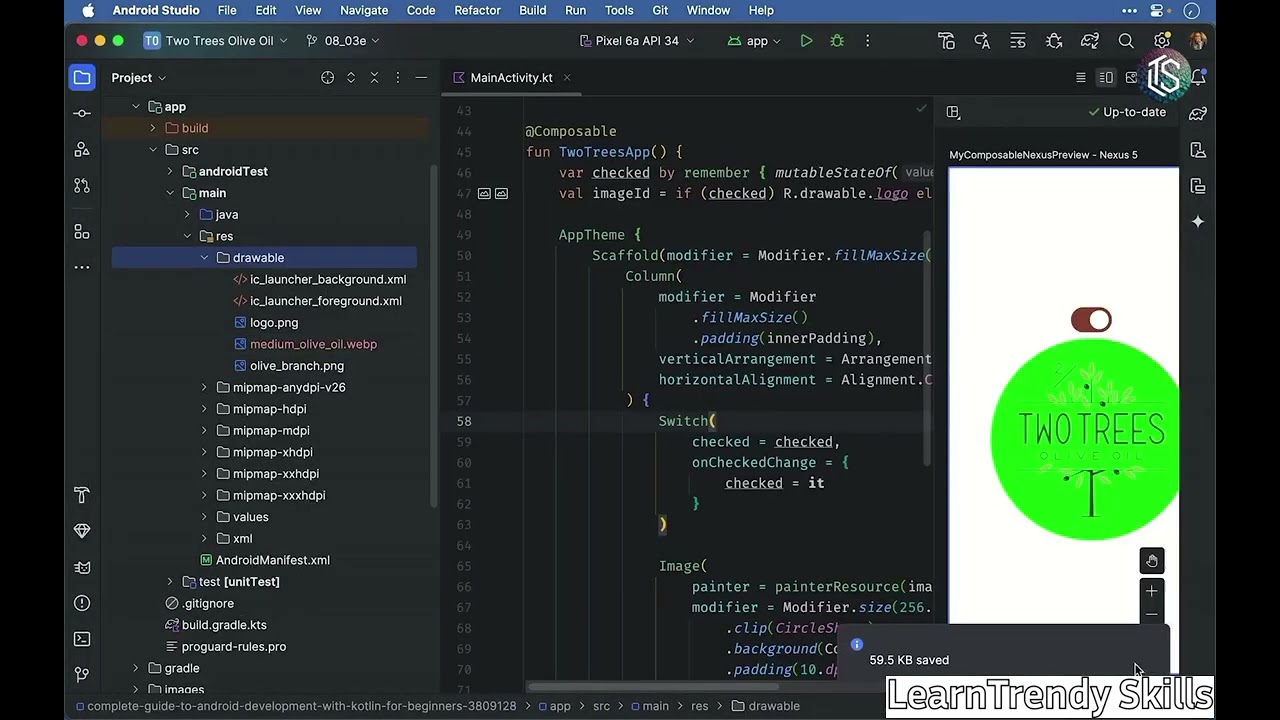The image size is (1280, 720).
Task: Expand the java folder chevron
Action: 187,215
